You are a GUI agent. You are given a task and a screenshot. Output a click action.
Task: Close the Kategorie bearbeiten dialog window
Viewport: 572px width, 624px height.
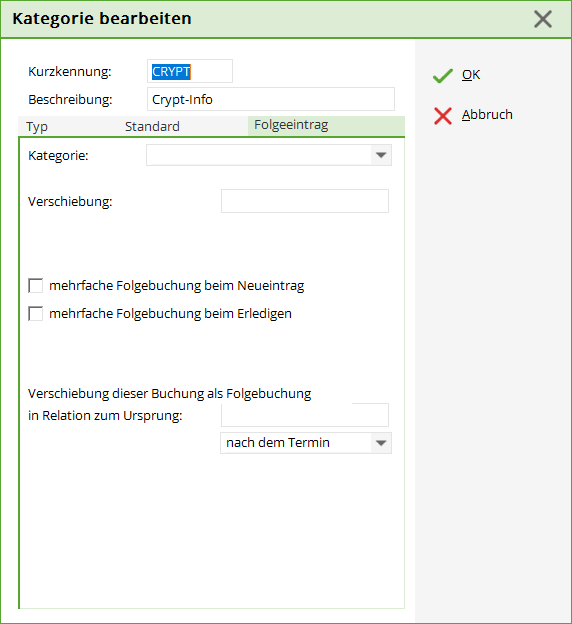point(543,19)
